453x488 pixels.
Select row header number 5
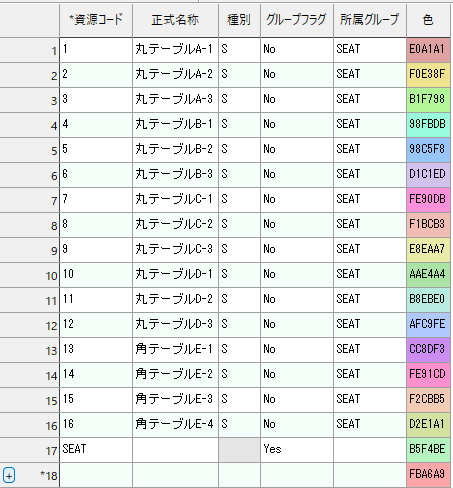(x=30, y=150)
